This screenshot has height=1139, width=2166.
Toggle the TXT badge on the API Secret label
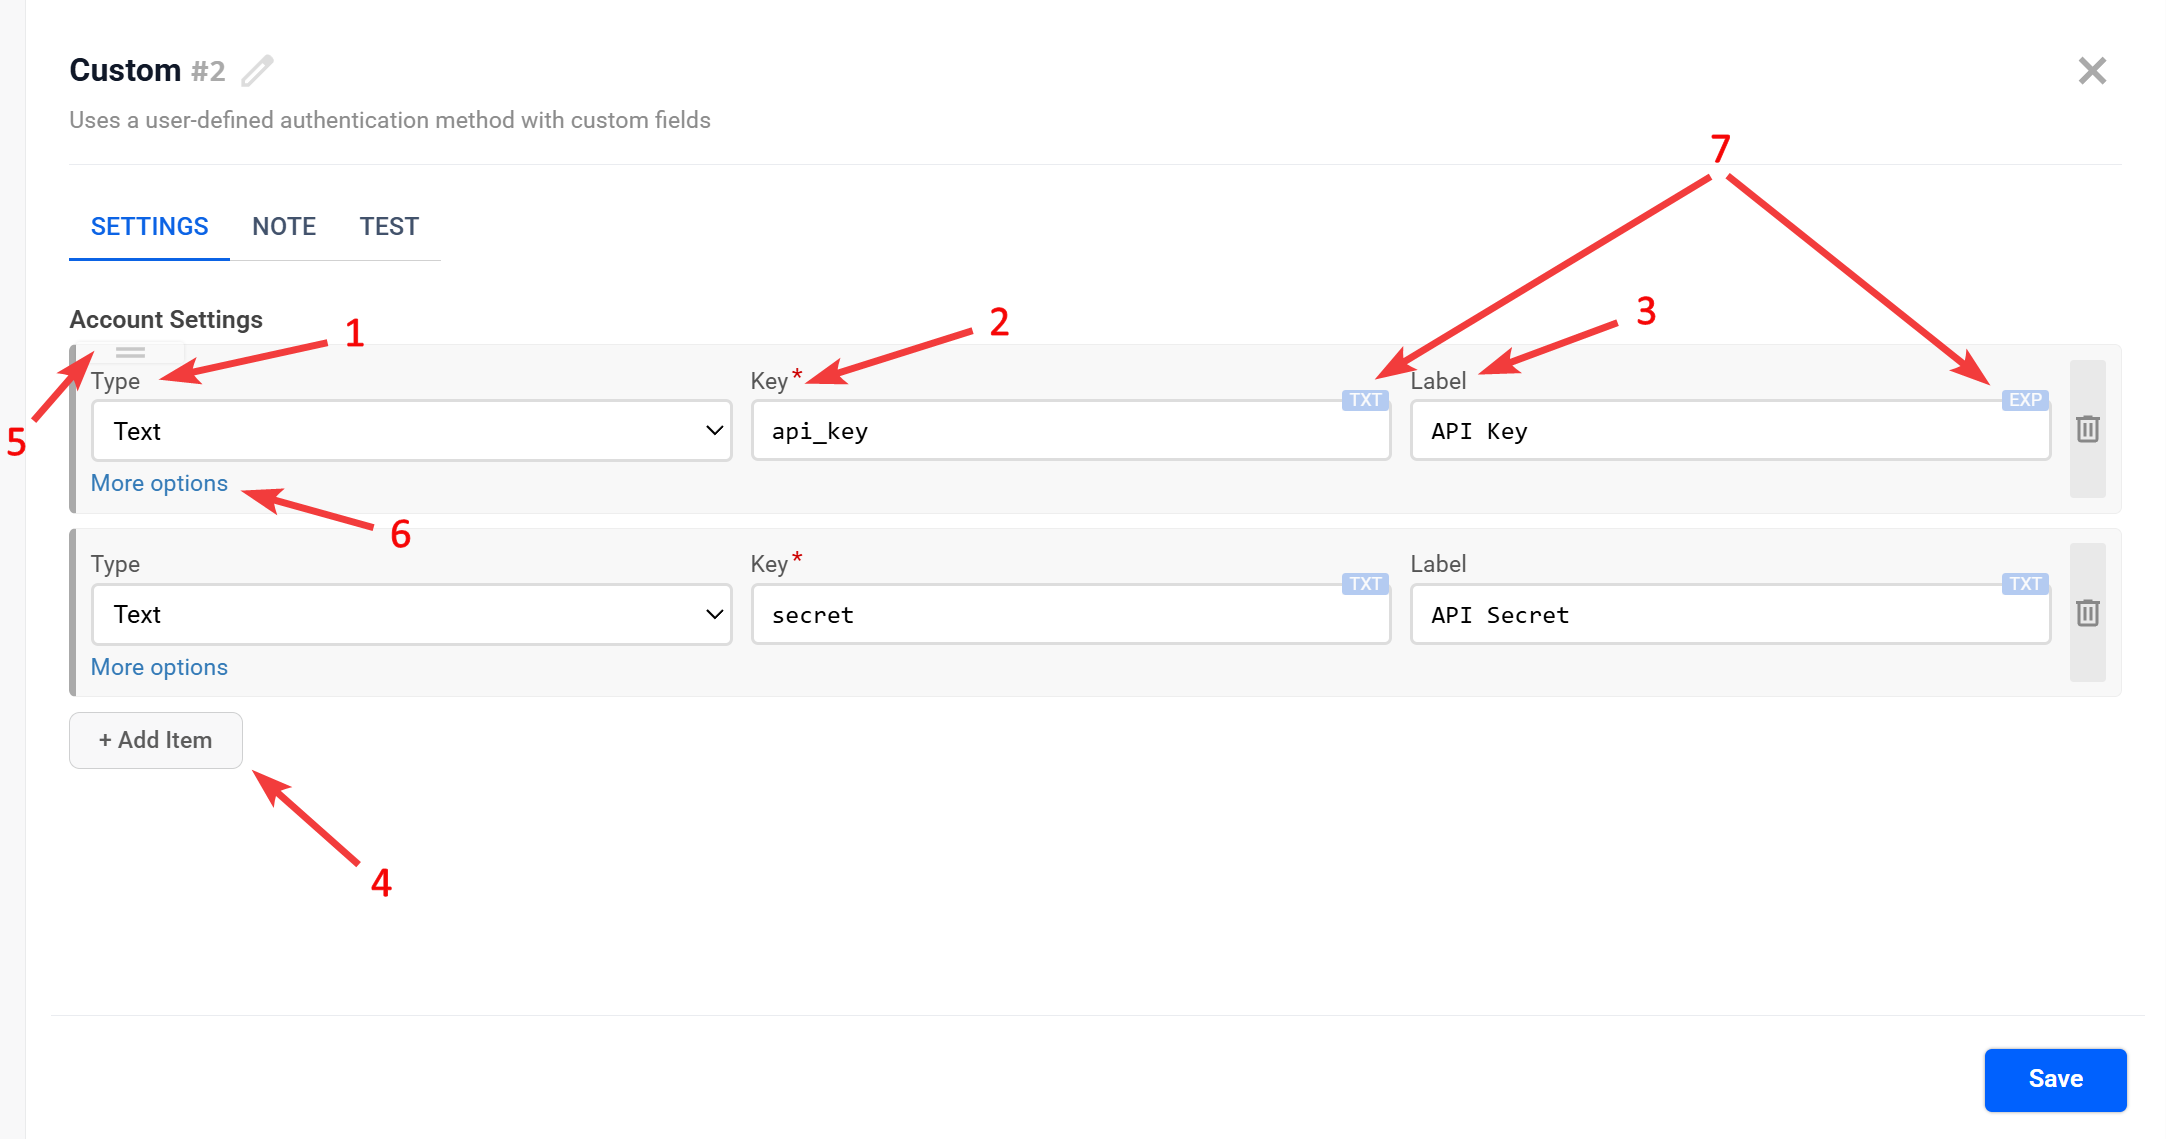tap(2025, 584)
